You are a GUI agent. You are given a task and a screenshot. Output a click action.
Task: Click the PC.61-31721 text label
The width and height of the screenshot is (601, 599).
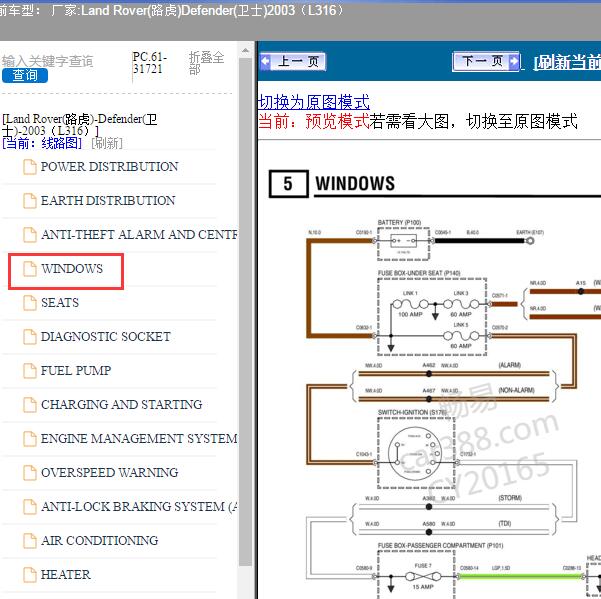click(149, 63)
